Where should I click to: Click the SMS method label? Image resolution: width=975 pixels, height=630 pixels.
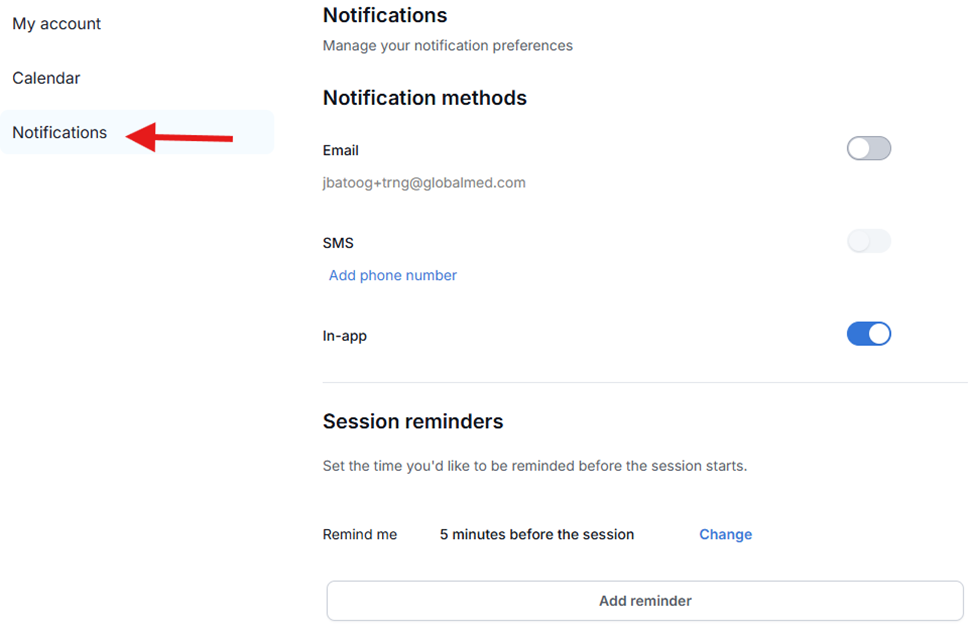pos(338,243)
